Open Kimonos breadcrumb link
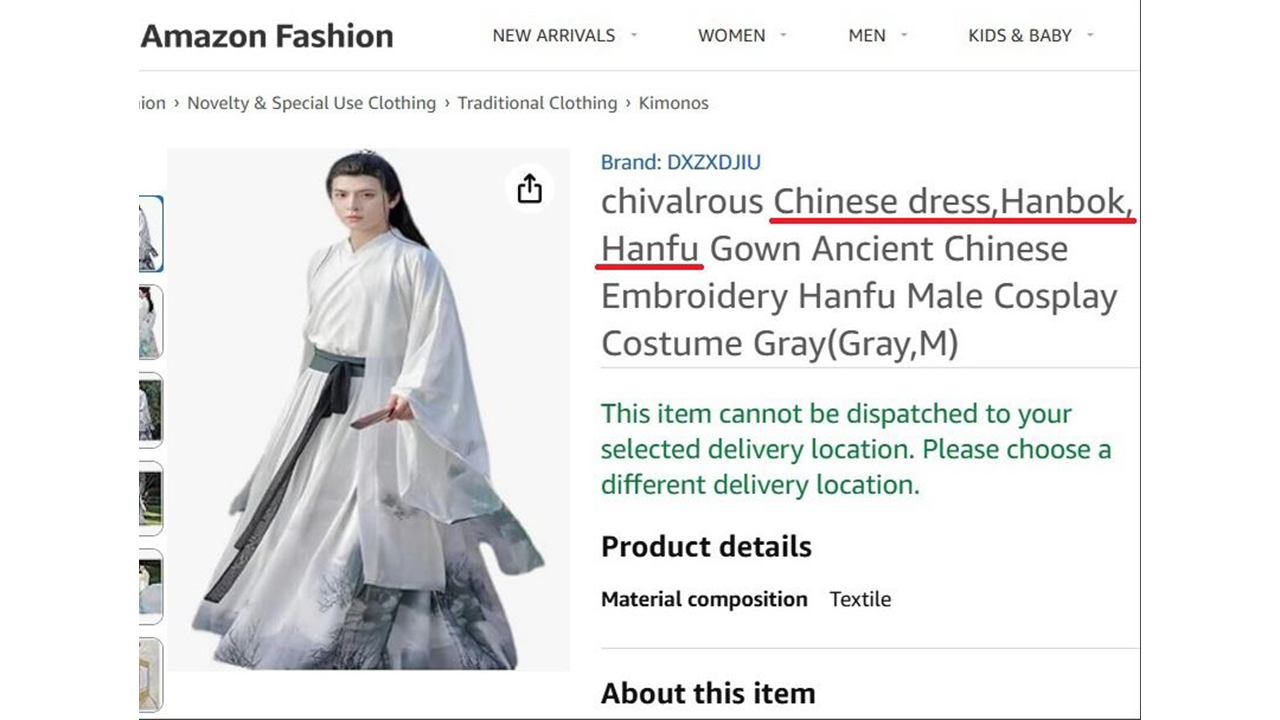The image size is (1280, 720). pos(674,103)
